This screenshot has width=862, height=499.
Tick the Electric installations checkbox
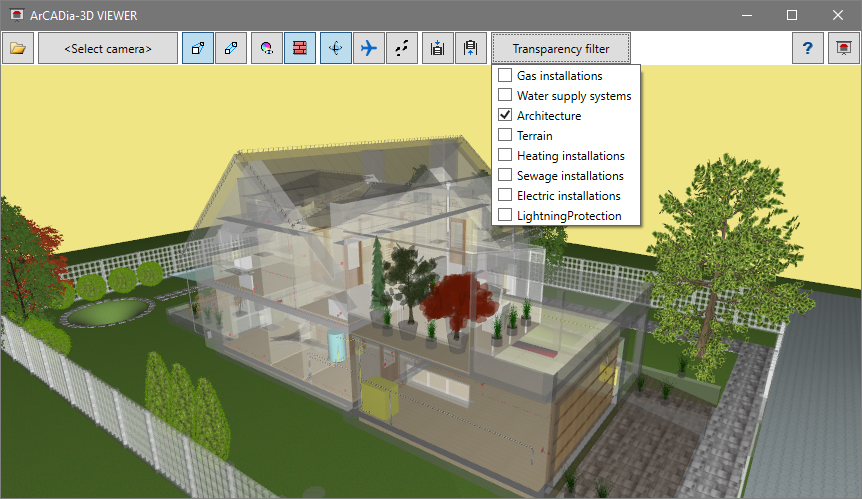point(505,195)
